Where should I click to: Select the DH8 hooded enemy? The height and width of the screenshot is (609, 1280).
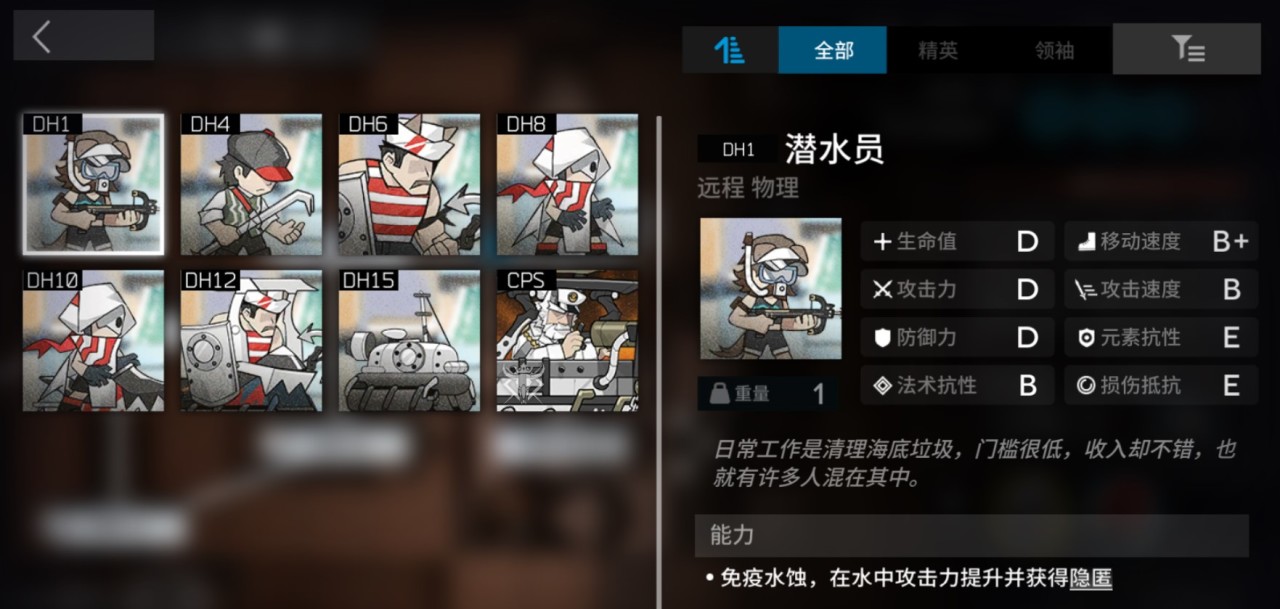pos(567,184)
